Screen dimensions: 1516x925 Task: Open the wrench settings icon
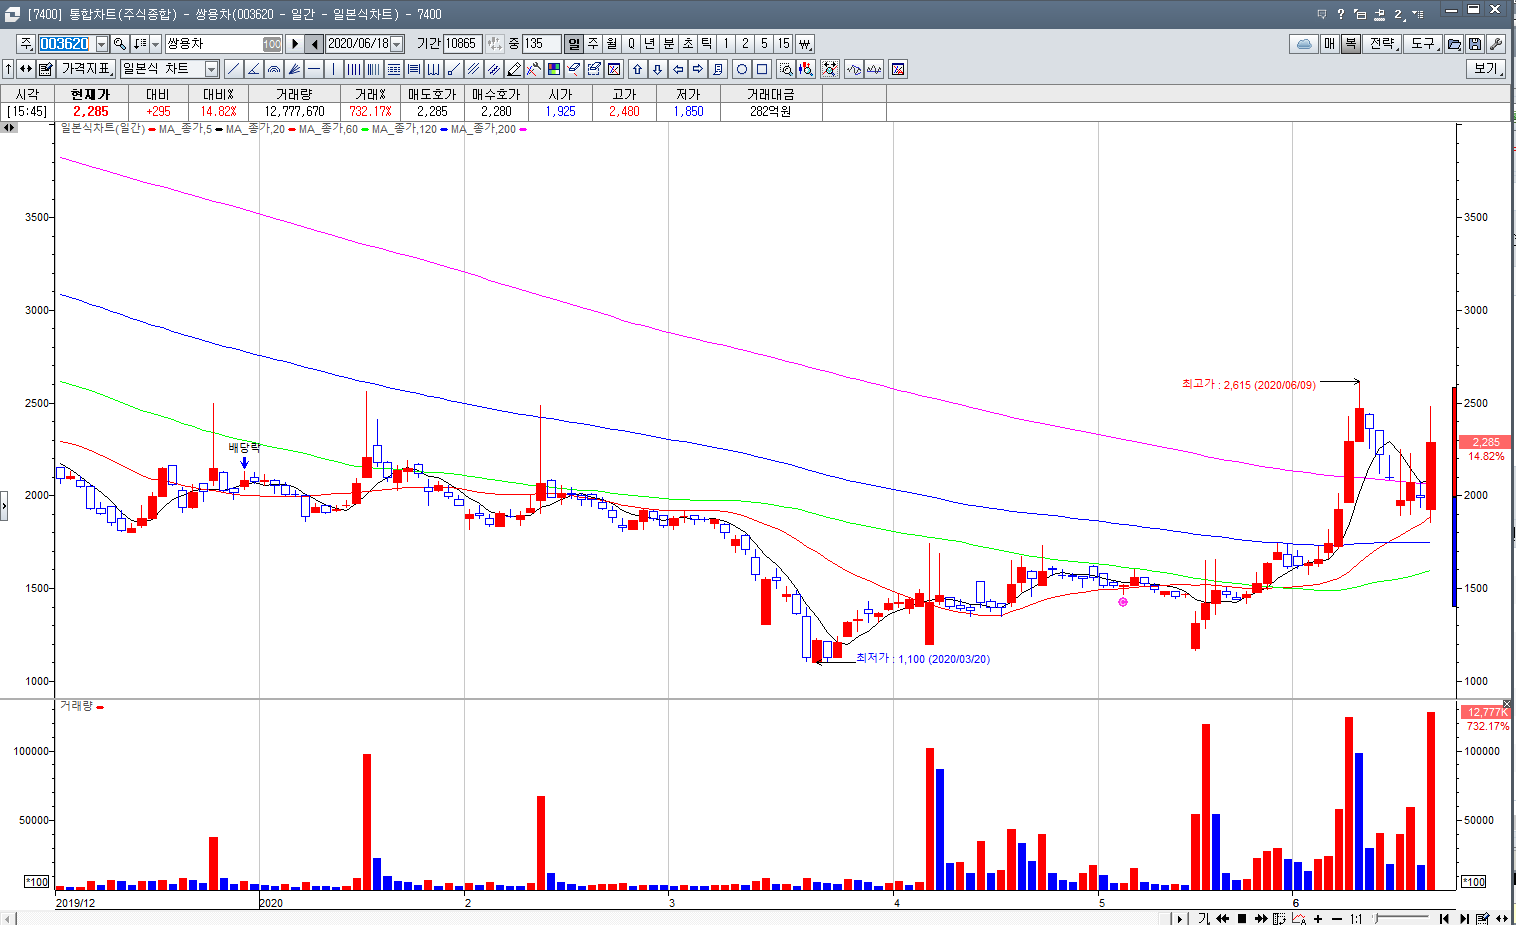1496,44
